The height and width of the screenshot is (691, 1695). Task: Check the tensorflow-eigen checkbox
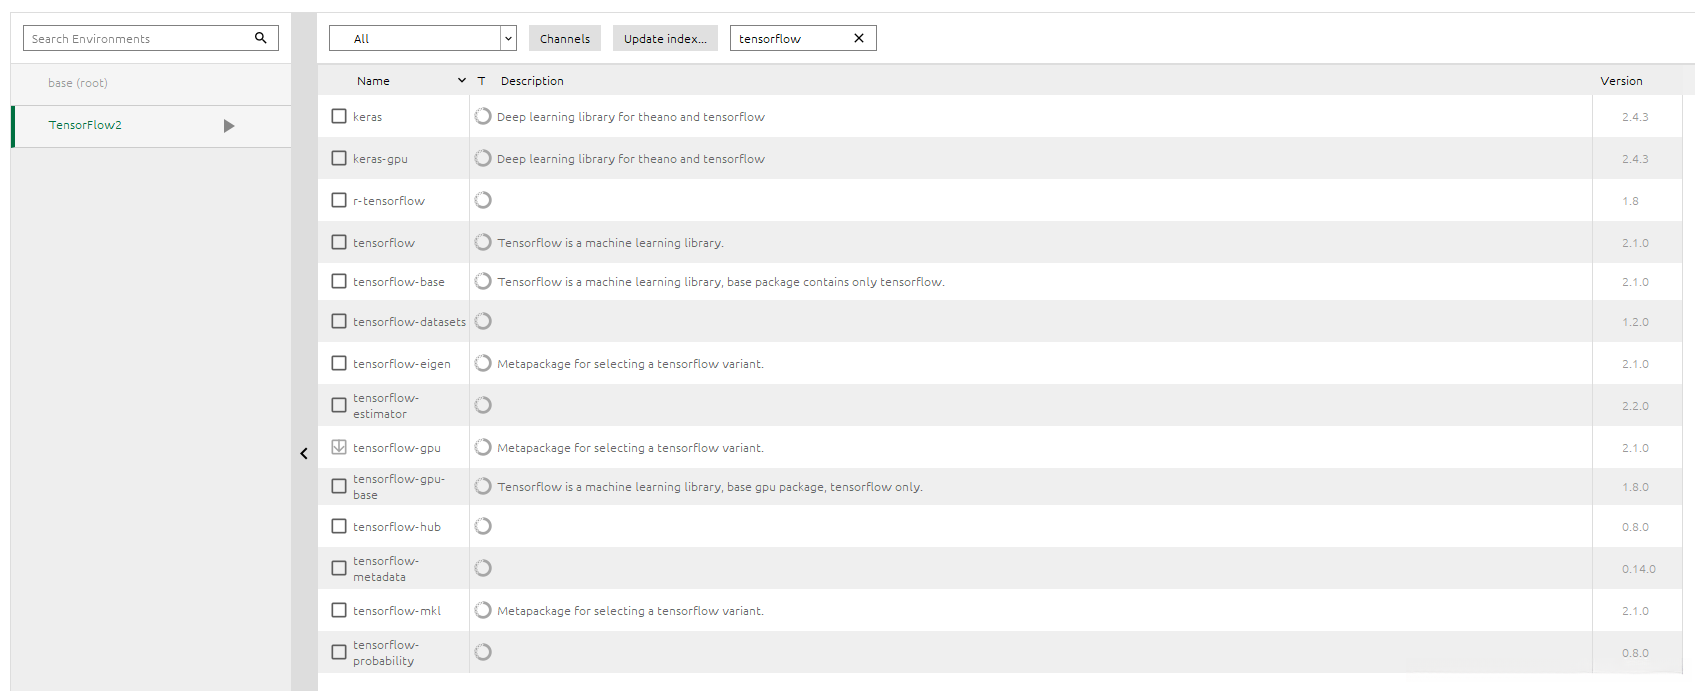(339, 363)
